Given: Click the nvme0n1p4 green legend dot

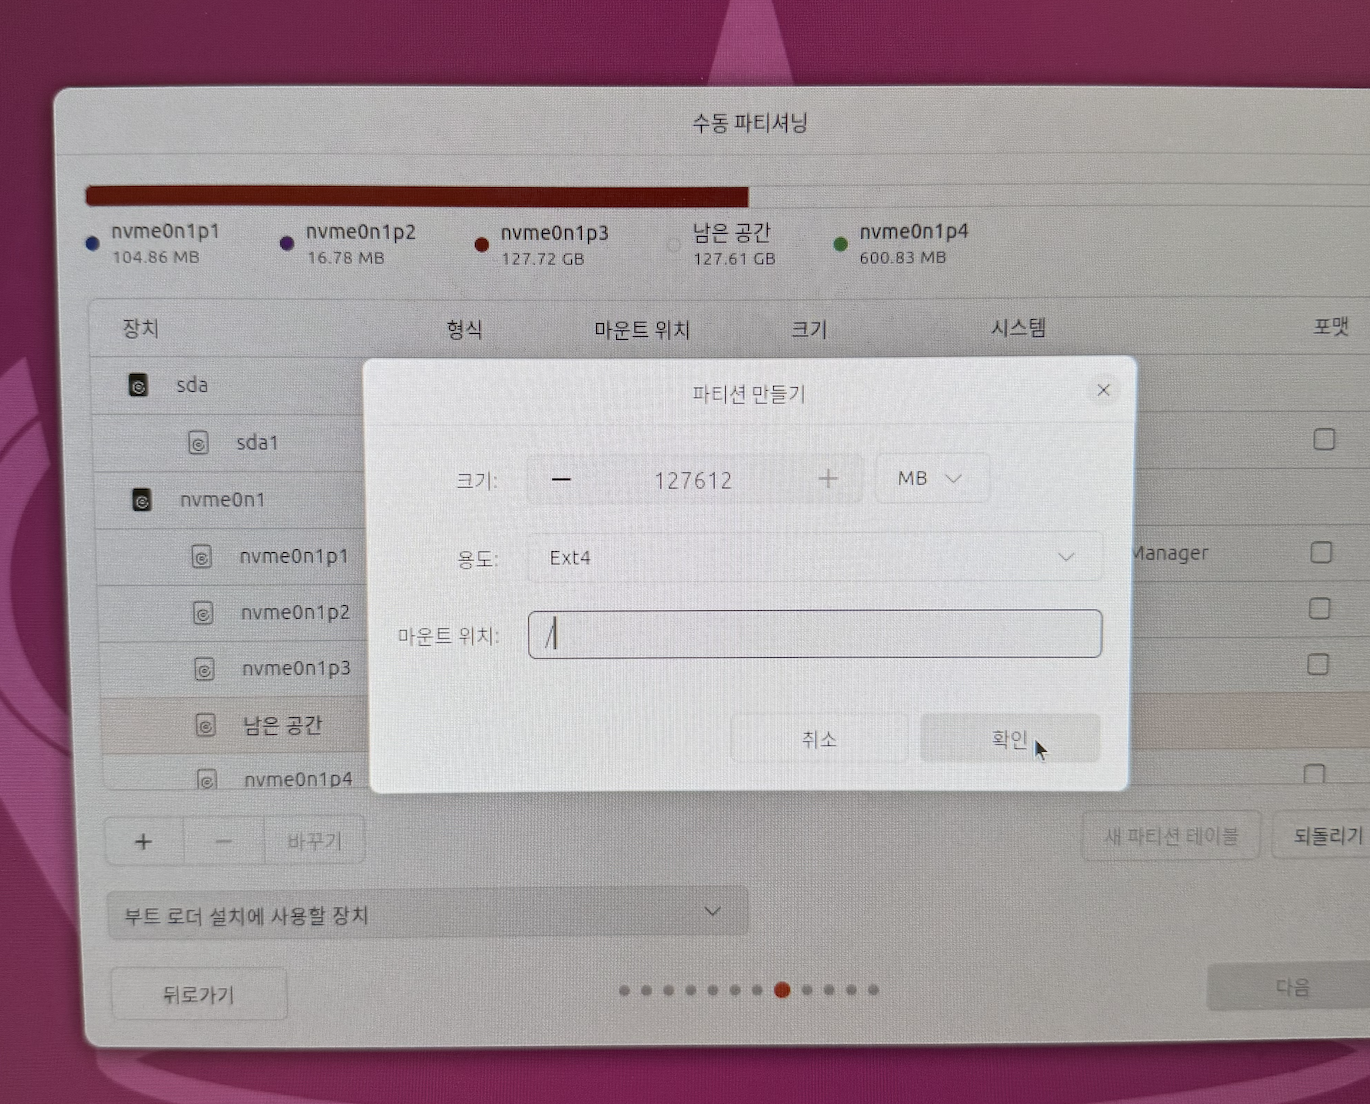Looking at the screenshot, I should tap(840, 244).
